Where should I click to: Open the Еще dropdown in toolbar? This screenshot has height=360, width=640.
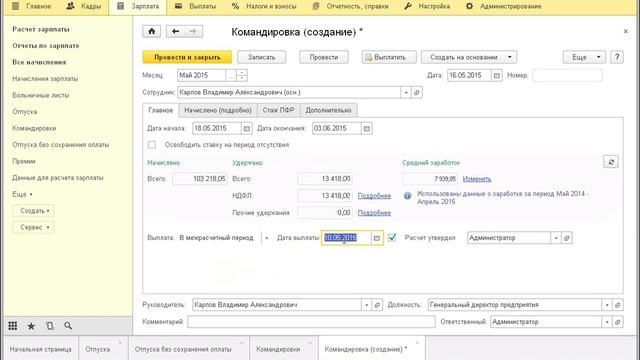tap(584, 57)
